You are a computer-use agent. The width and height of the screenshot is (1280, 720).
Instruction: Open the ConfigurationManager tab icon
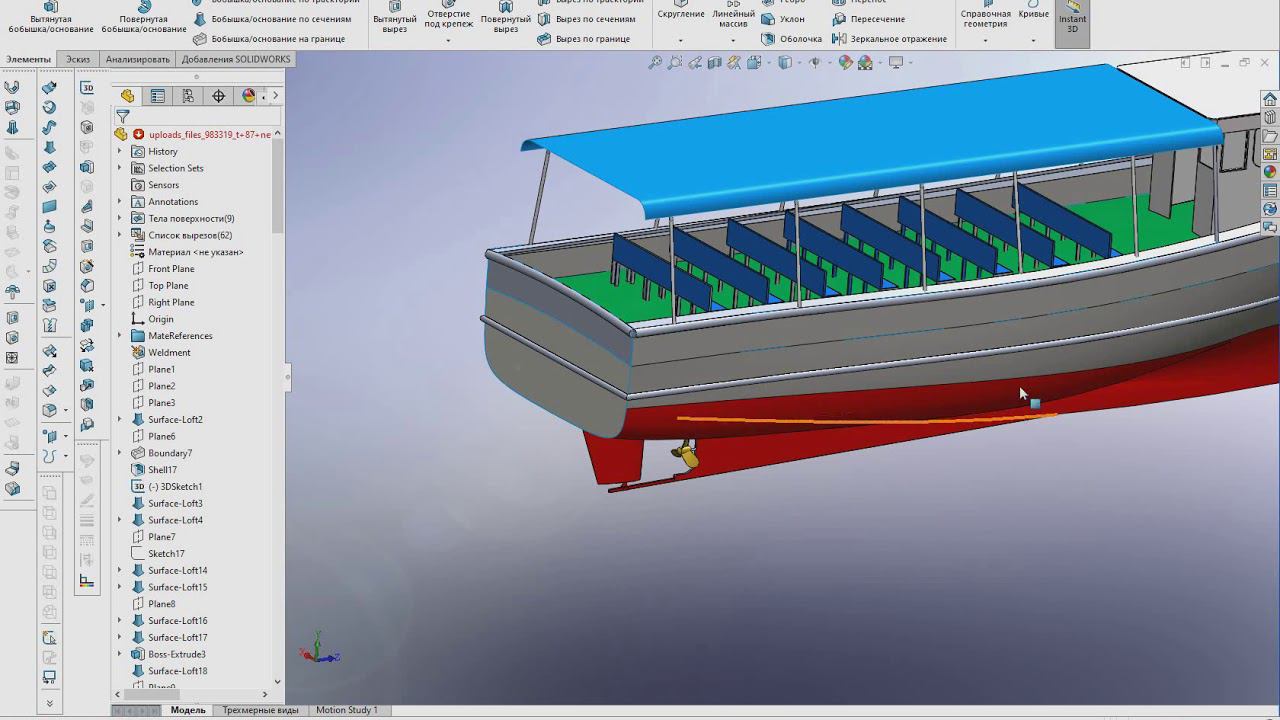coord(188,96)
